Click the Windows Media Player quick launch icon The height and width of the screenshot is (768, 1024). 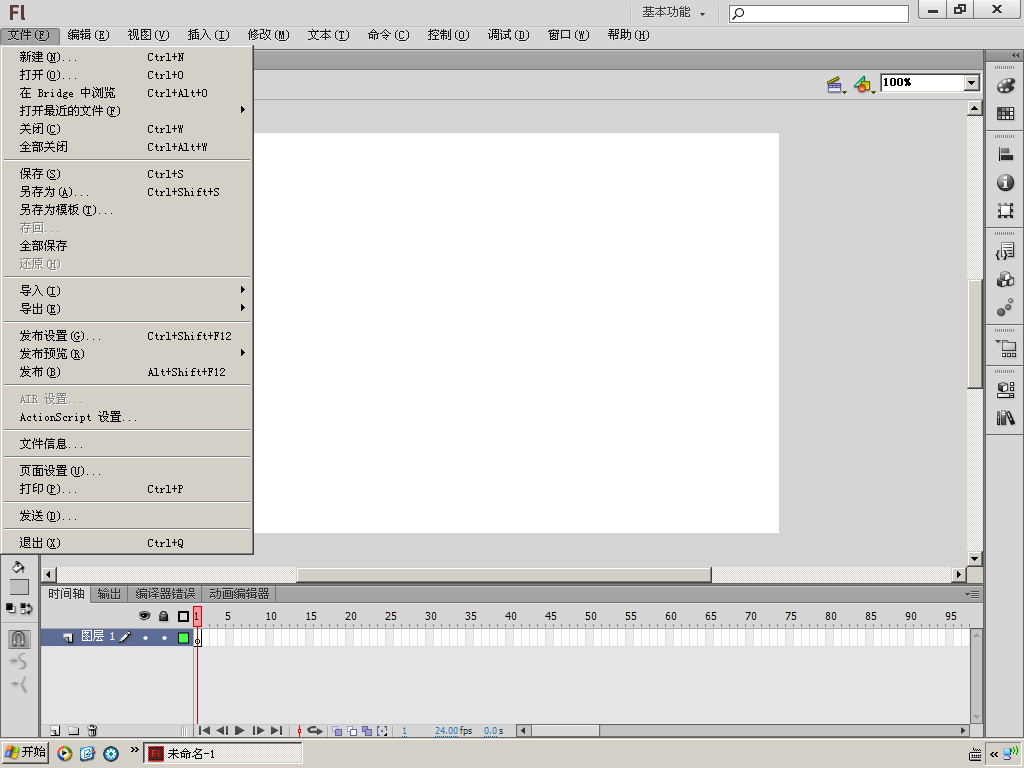pyautogui.click(x=64, y=754)
